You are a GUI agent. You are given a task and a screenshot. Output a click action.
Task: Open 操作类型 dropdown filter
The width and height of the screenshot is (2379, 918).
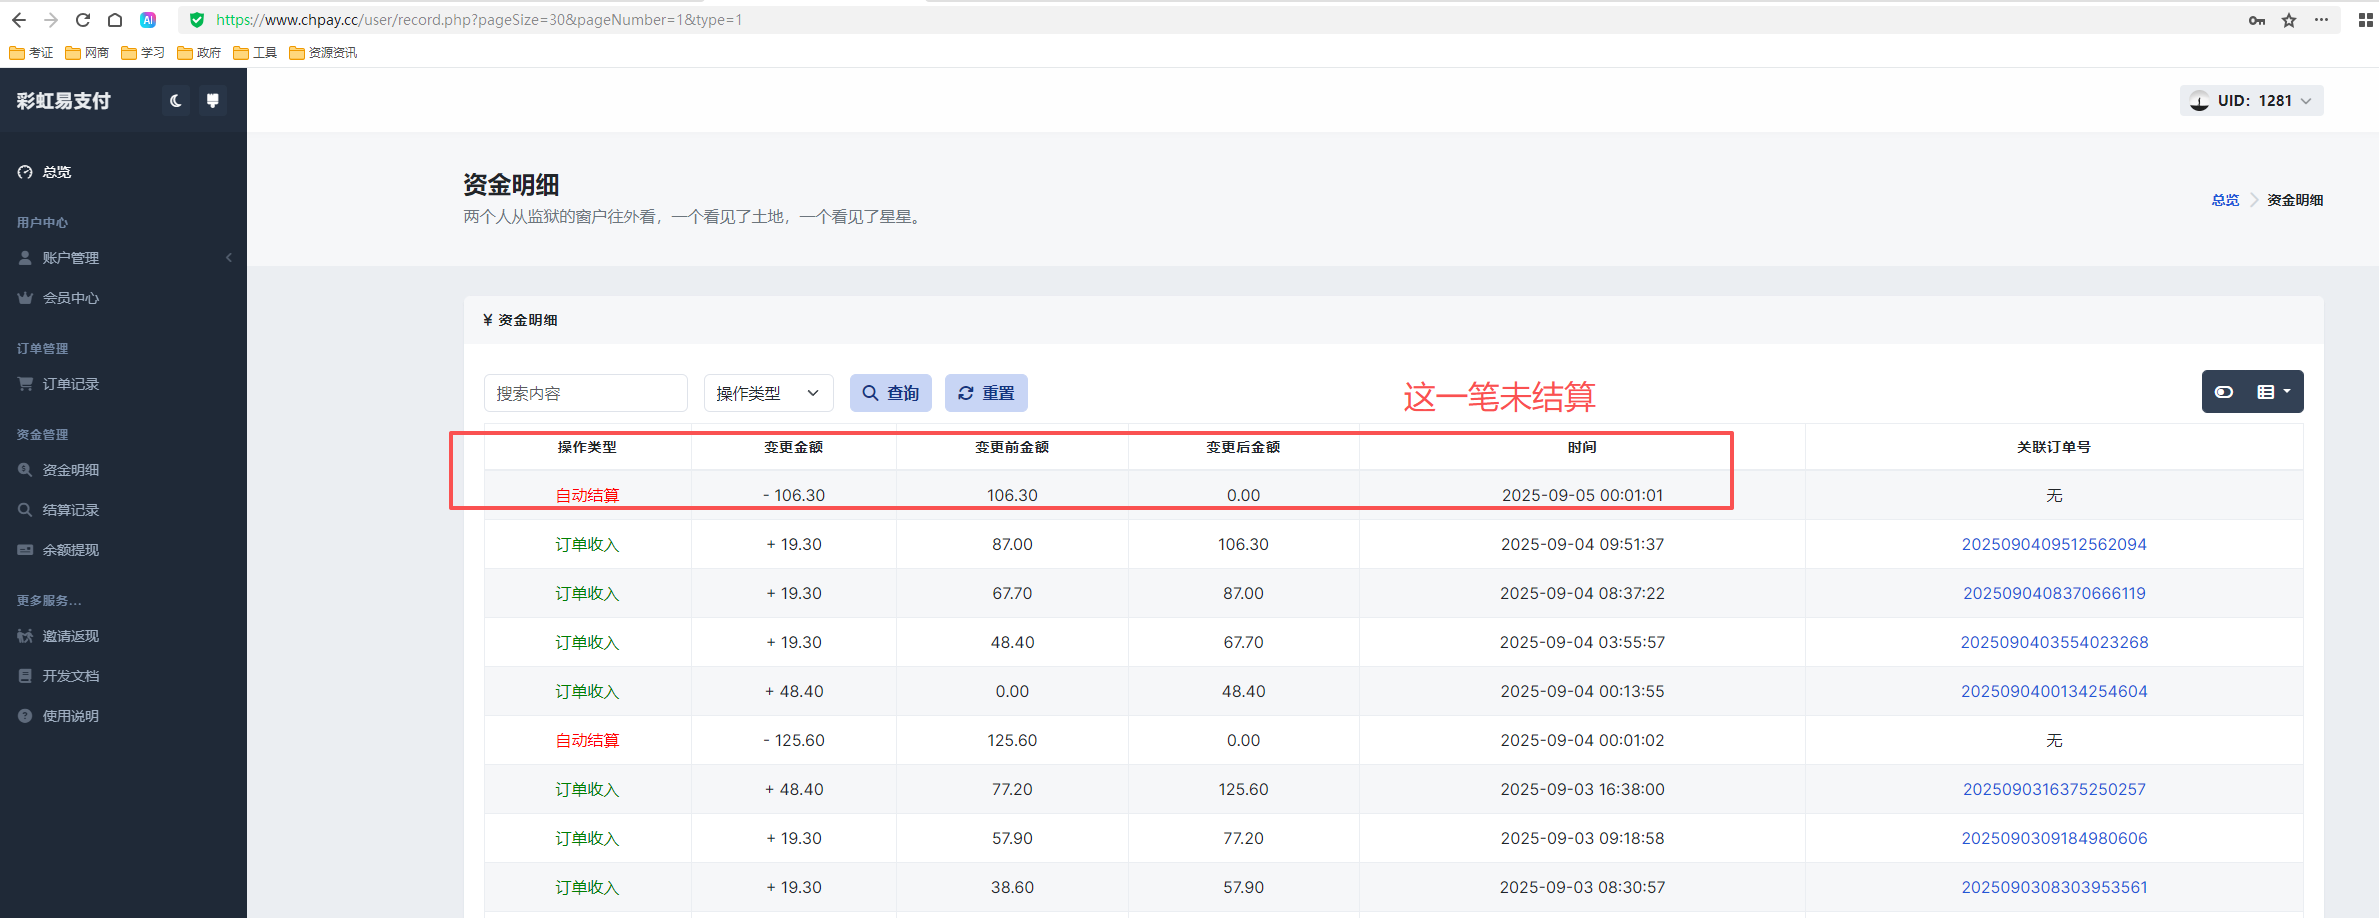pyautogui.click(x=767, y=393)
